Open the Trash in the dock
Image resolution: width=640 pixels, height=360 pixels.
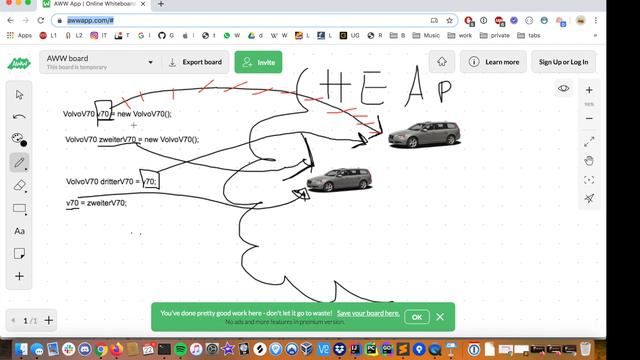[x=585, y=349]
